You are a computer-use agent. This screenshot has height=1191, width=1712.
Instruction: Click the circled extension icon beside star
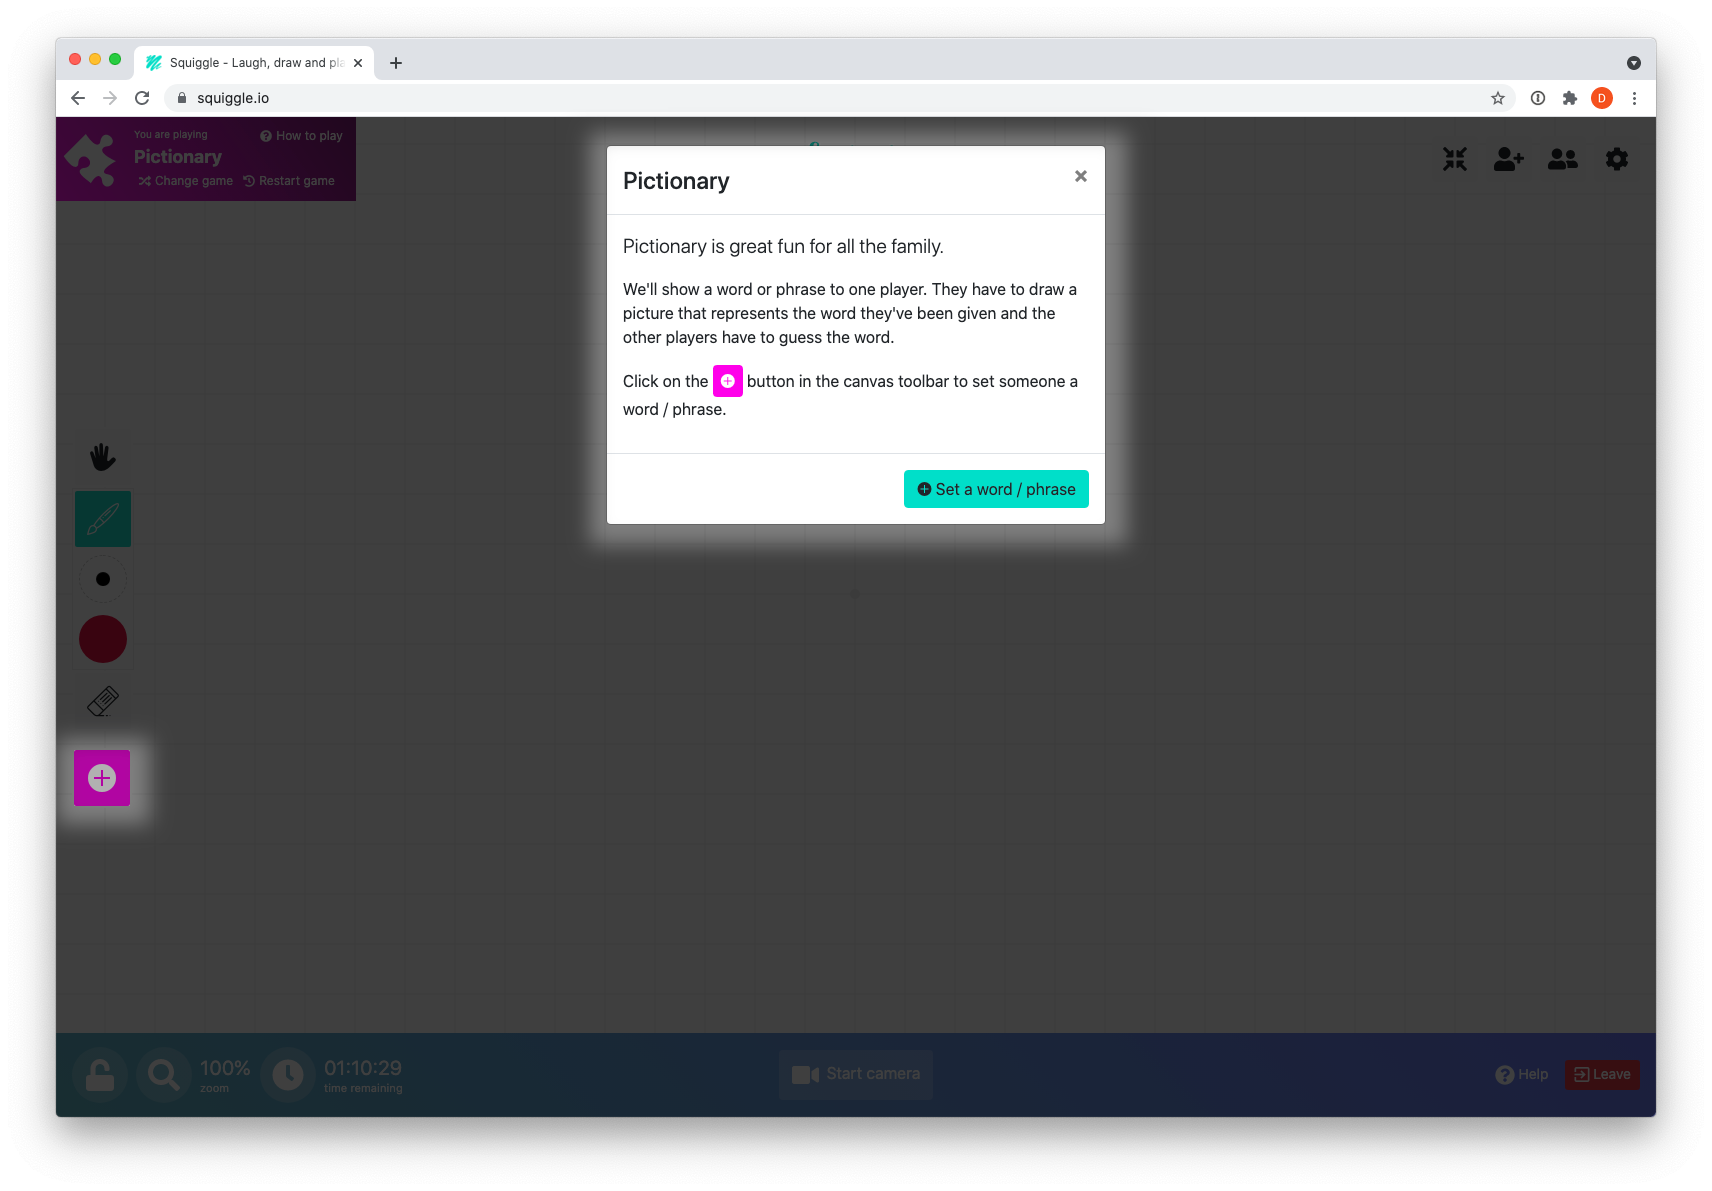(x=1538, y=98)
